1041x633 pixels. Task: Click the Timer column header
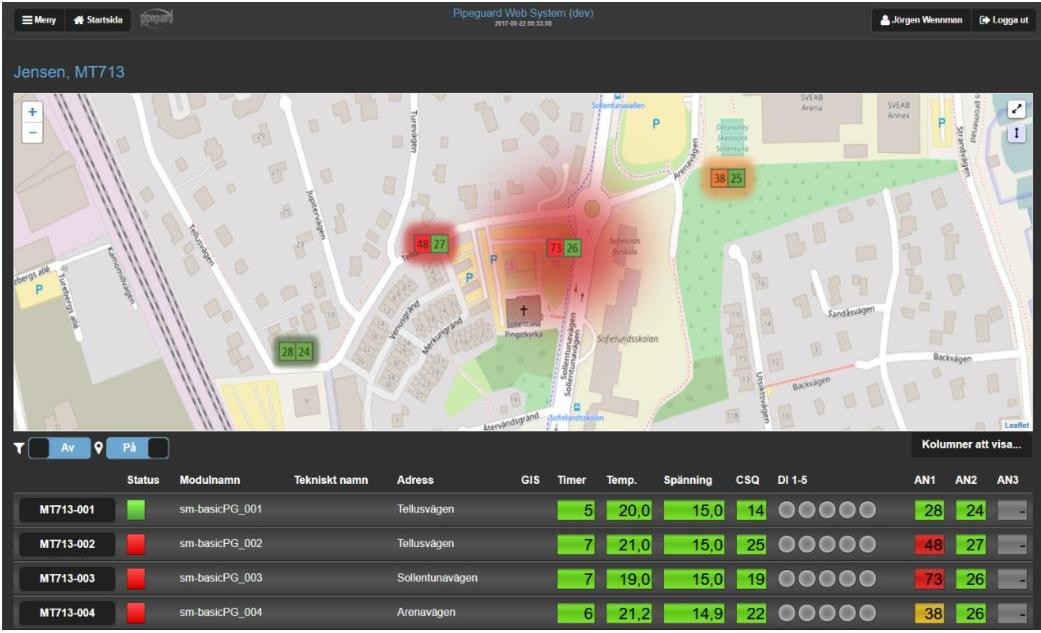572,480
